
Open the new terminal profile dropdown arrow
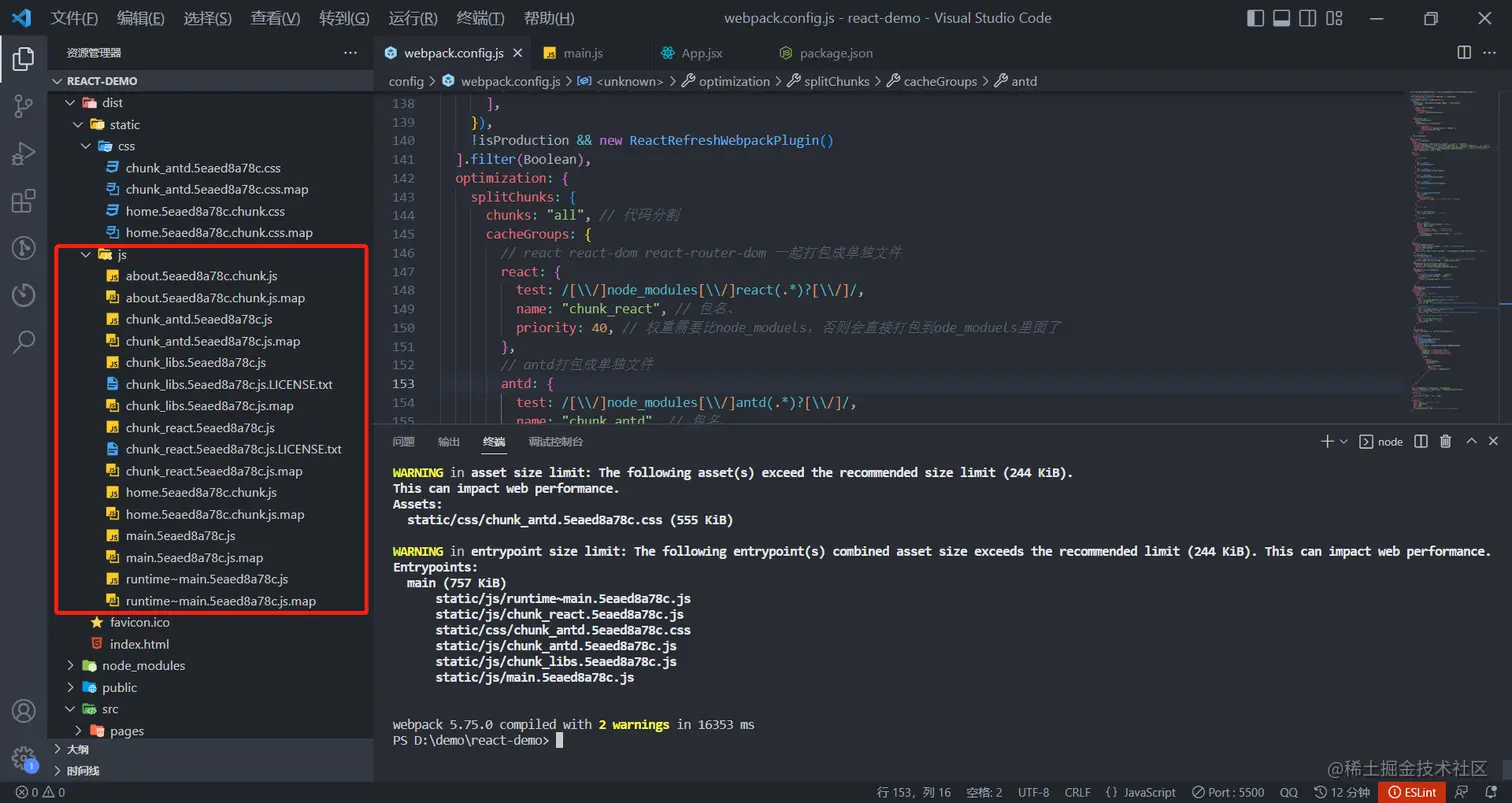[x=1343, y=441]
